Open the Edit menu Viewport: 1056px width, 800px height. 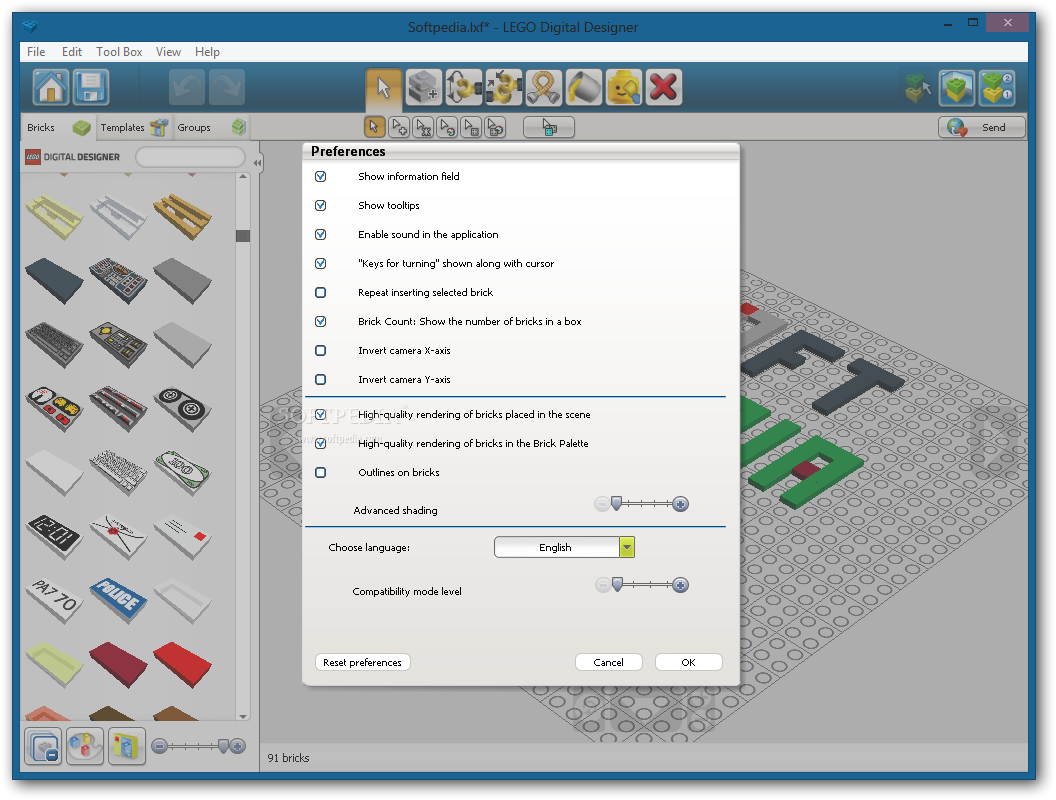[71, 52]
